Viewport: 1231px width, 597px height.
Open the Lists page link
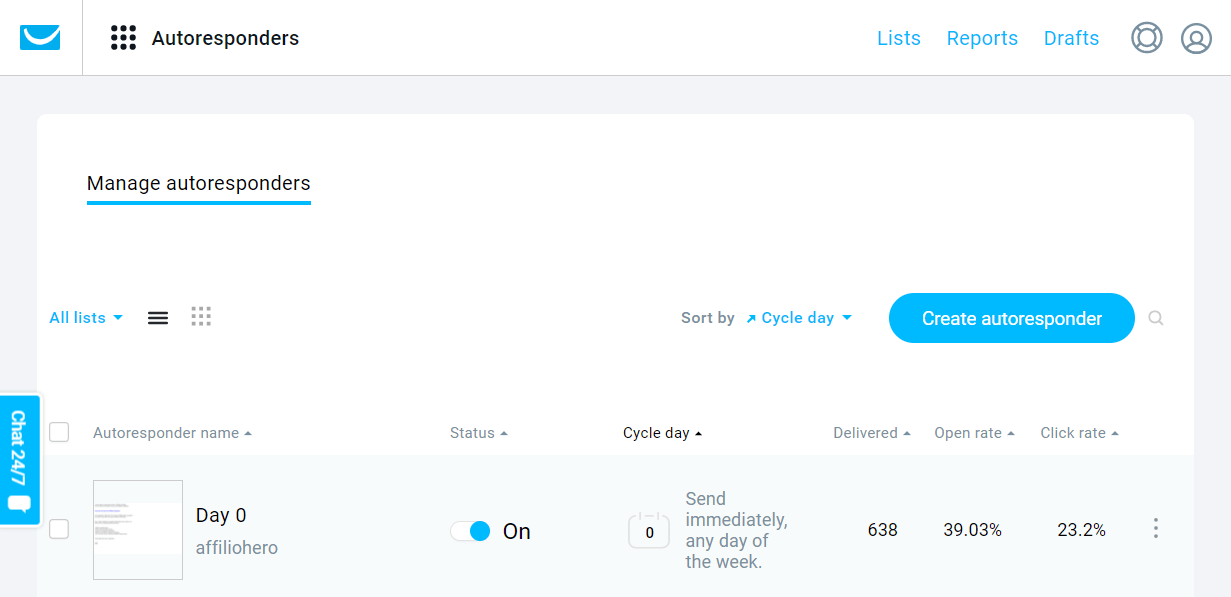(898, 38)
